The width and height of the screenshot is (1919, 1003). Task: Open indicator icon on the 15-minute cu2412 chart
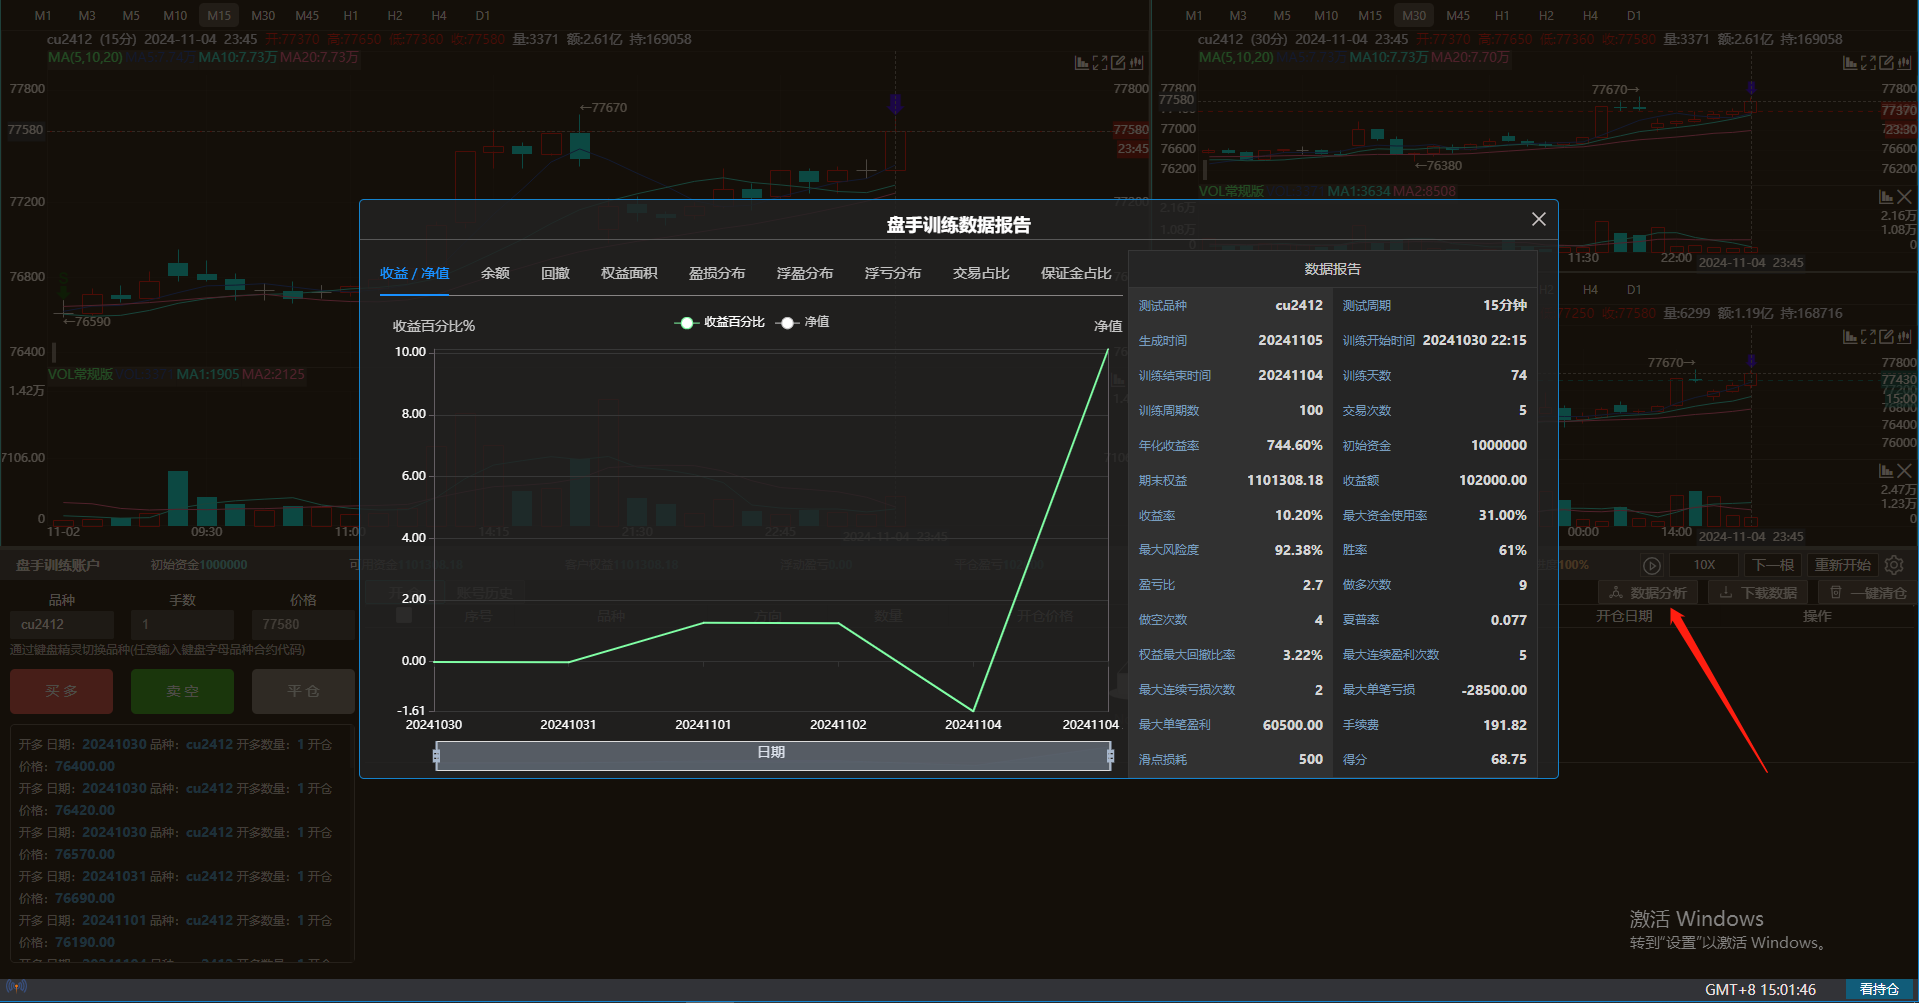click(x=1081, y=63)
